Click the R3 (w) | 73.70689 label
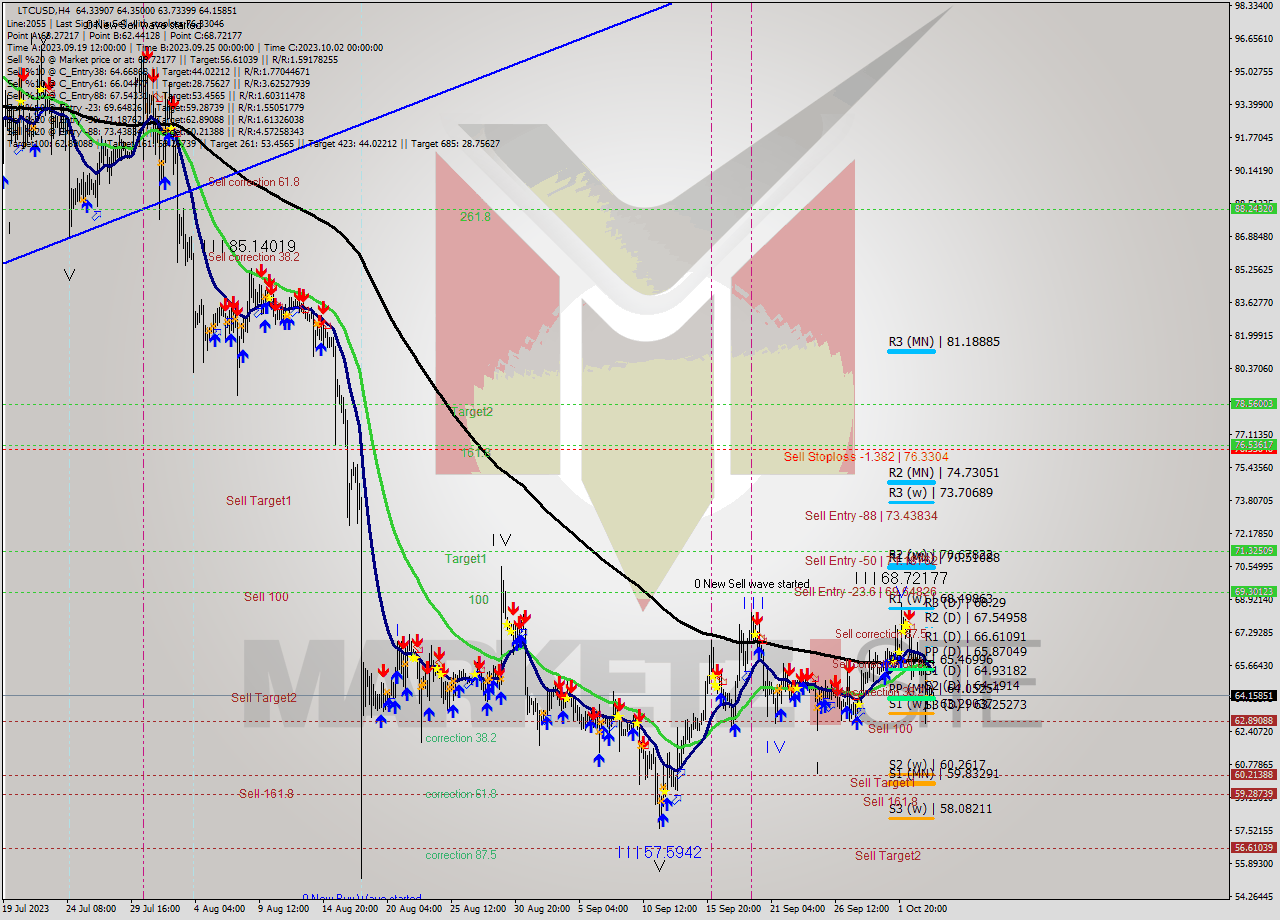1280x920 pixels. point(940,493)
